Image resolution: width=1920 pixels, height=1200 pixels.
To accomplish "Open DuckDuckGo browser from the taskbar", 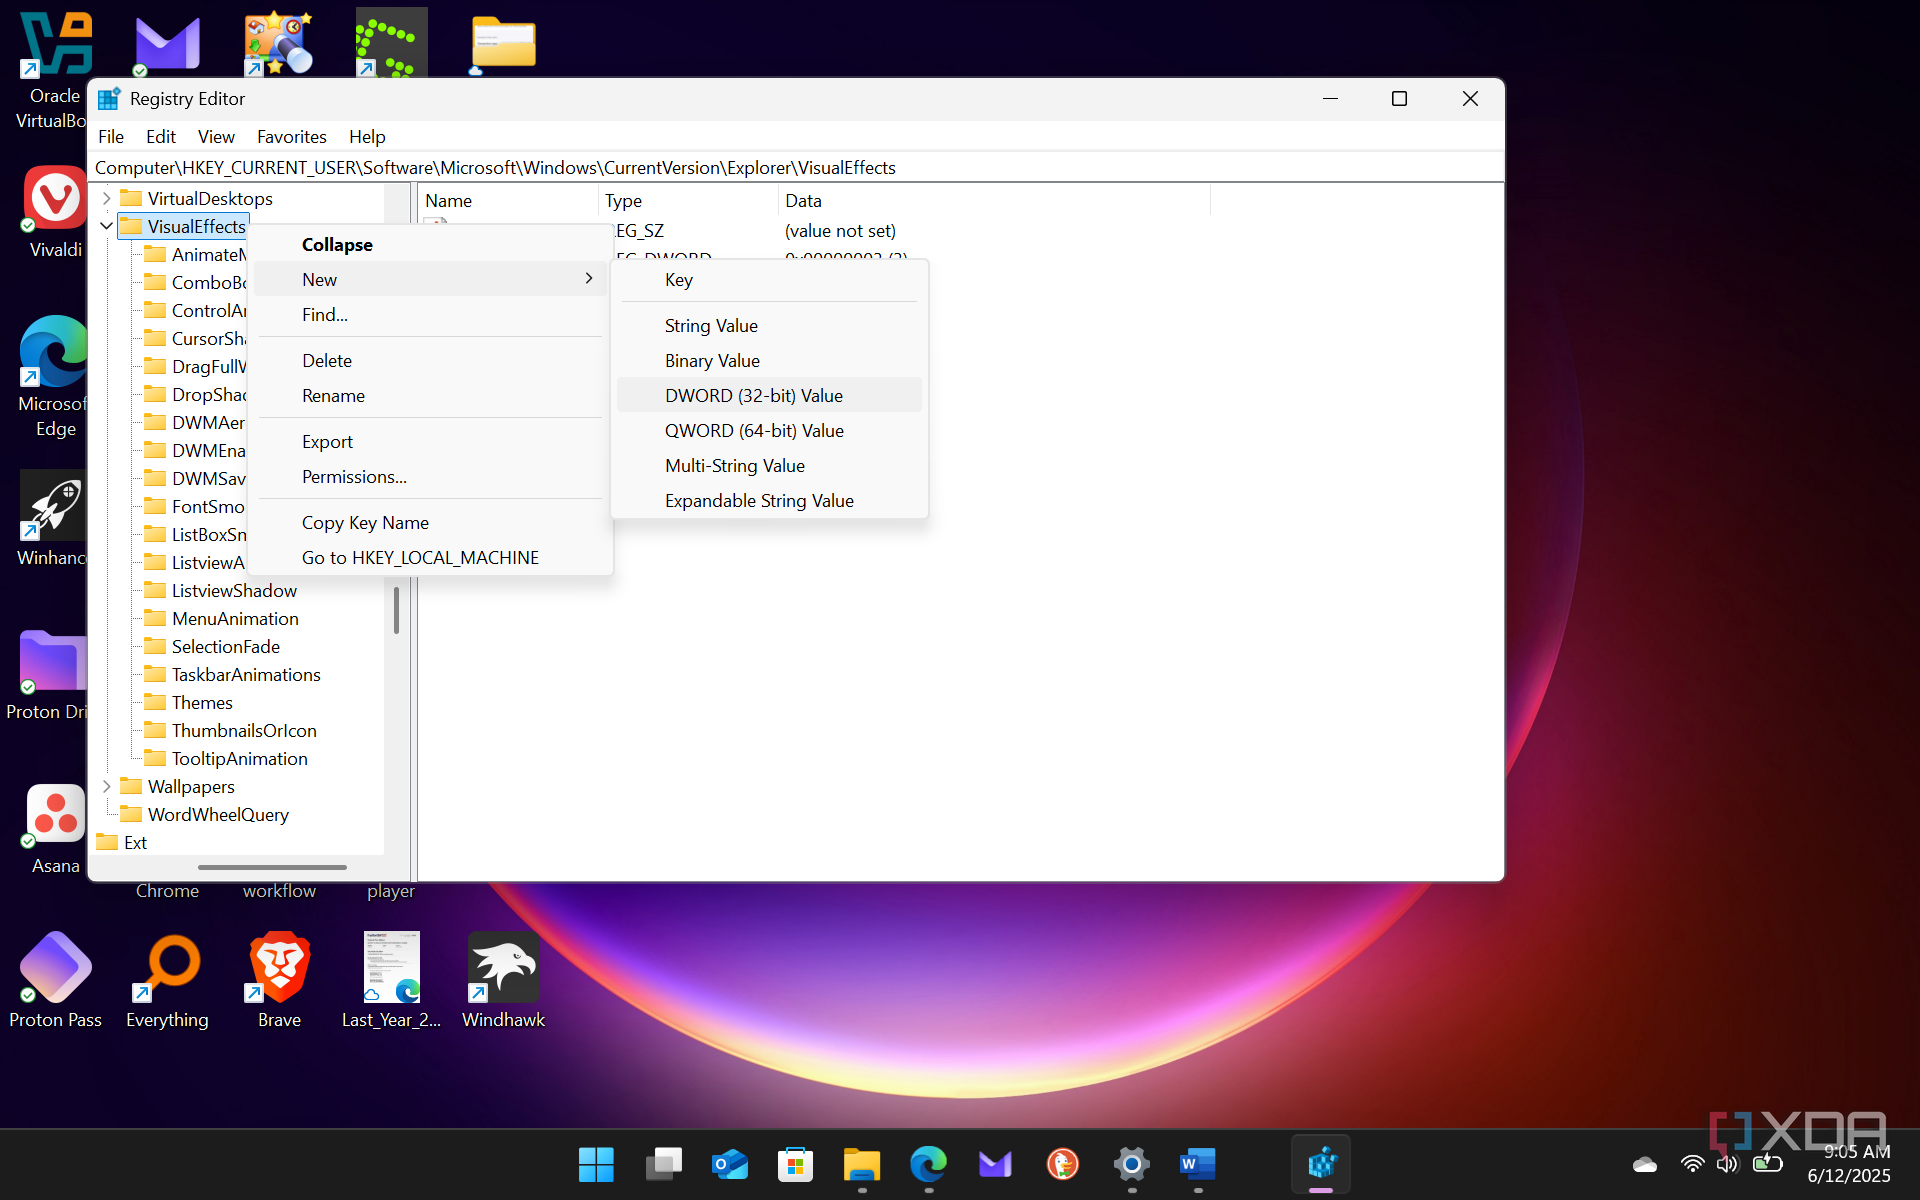I will [1062, 1164].
